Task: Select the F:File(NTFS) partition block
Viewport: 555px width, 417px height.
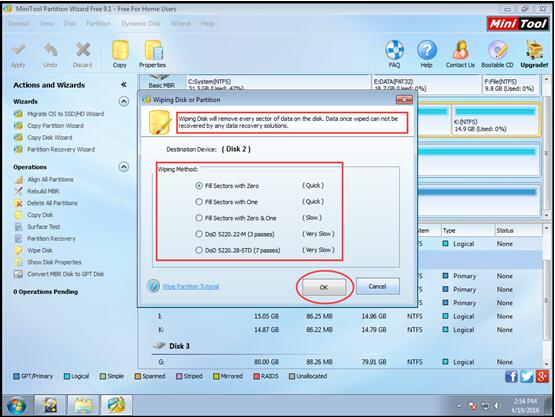Action: [510, 84]
